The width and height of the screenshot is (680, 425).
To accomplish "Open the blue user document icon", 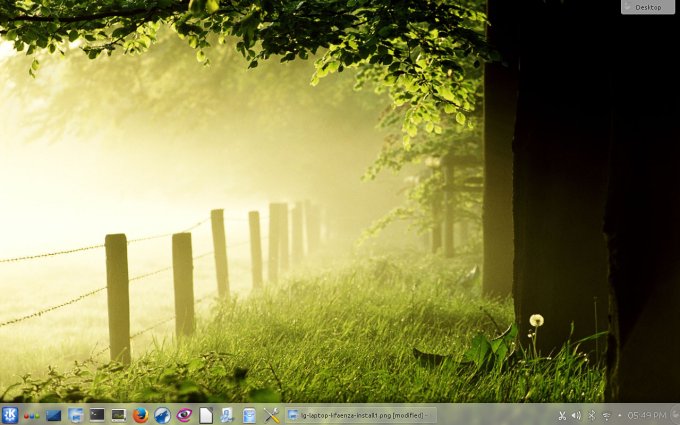I will (x=227, y=415).
